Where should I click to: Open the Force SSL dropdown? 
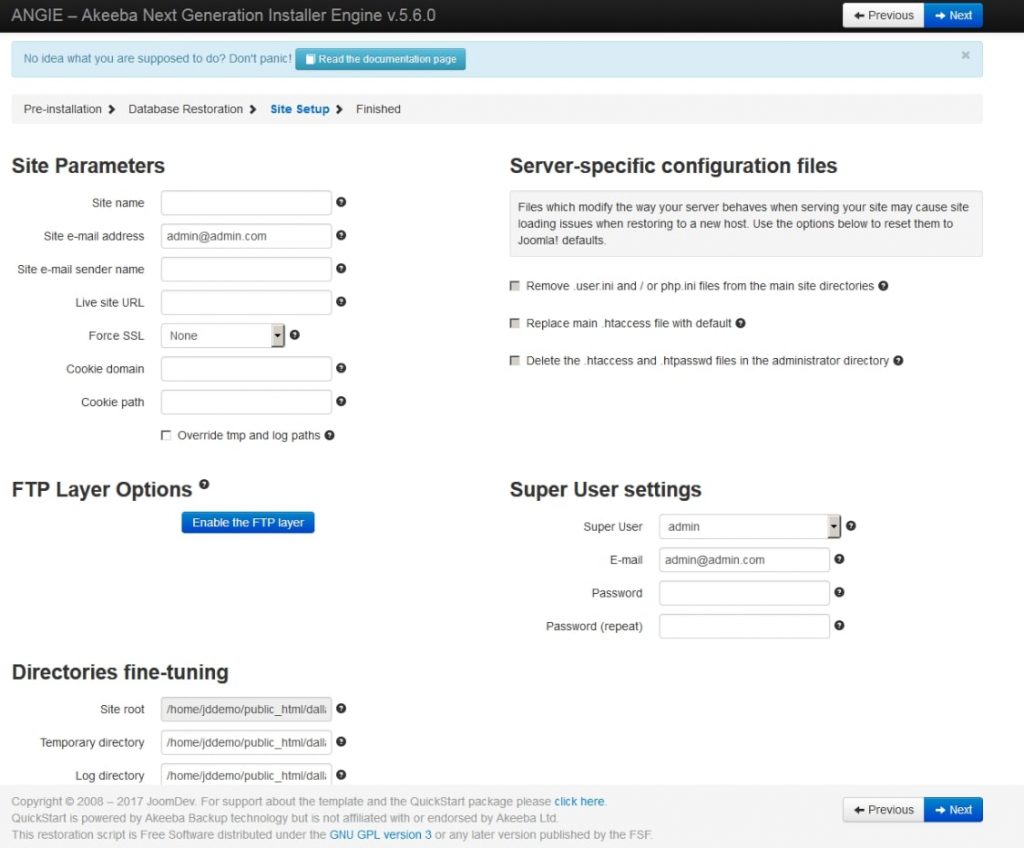click(x=222, y=336)
